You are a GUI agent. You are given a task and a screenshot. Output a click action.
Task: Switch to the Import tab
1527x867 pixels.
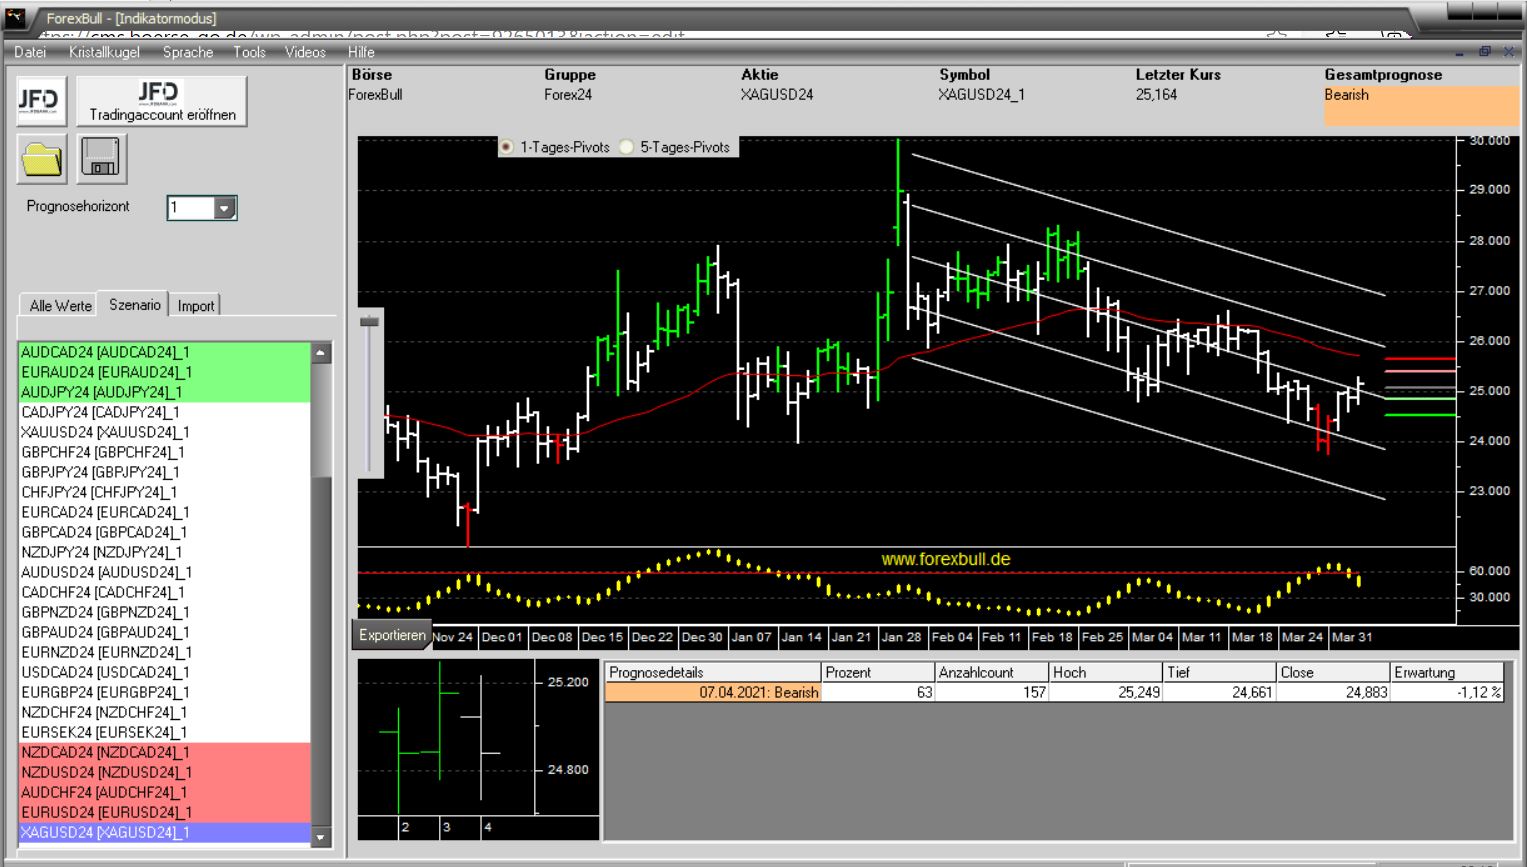[x=196, y=306]
